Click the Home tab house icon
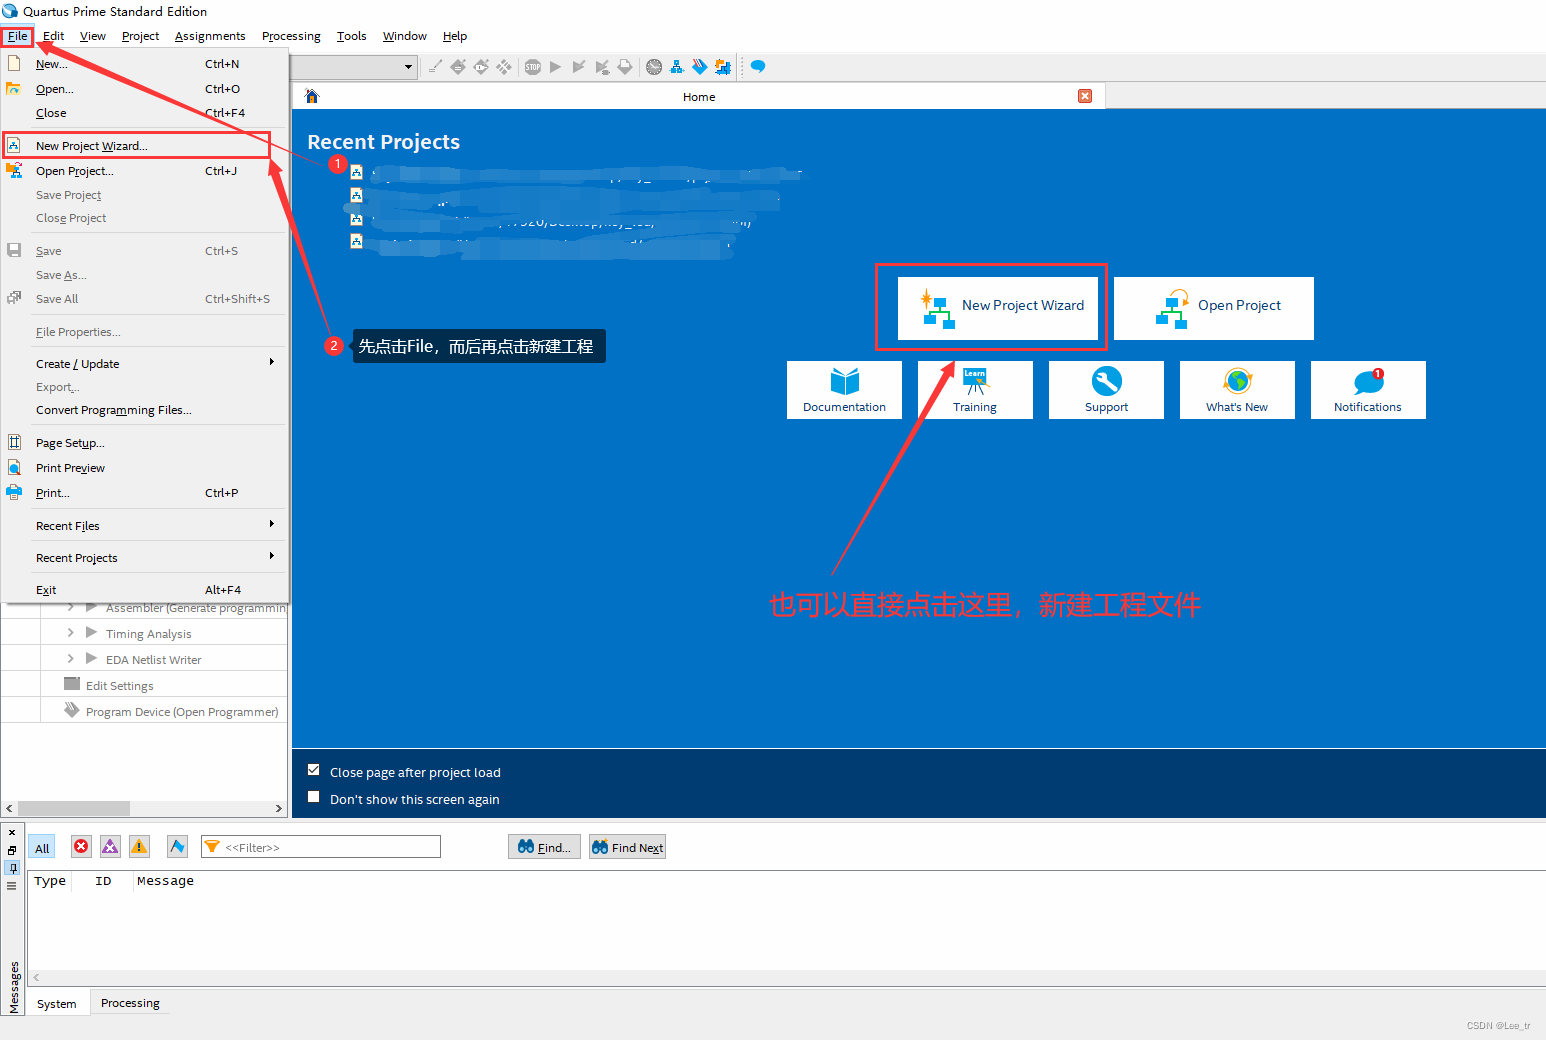This screenshot has width=1546, height=1040. pyautogui.click(x=312, y=96)
